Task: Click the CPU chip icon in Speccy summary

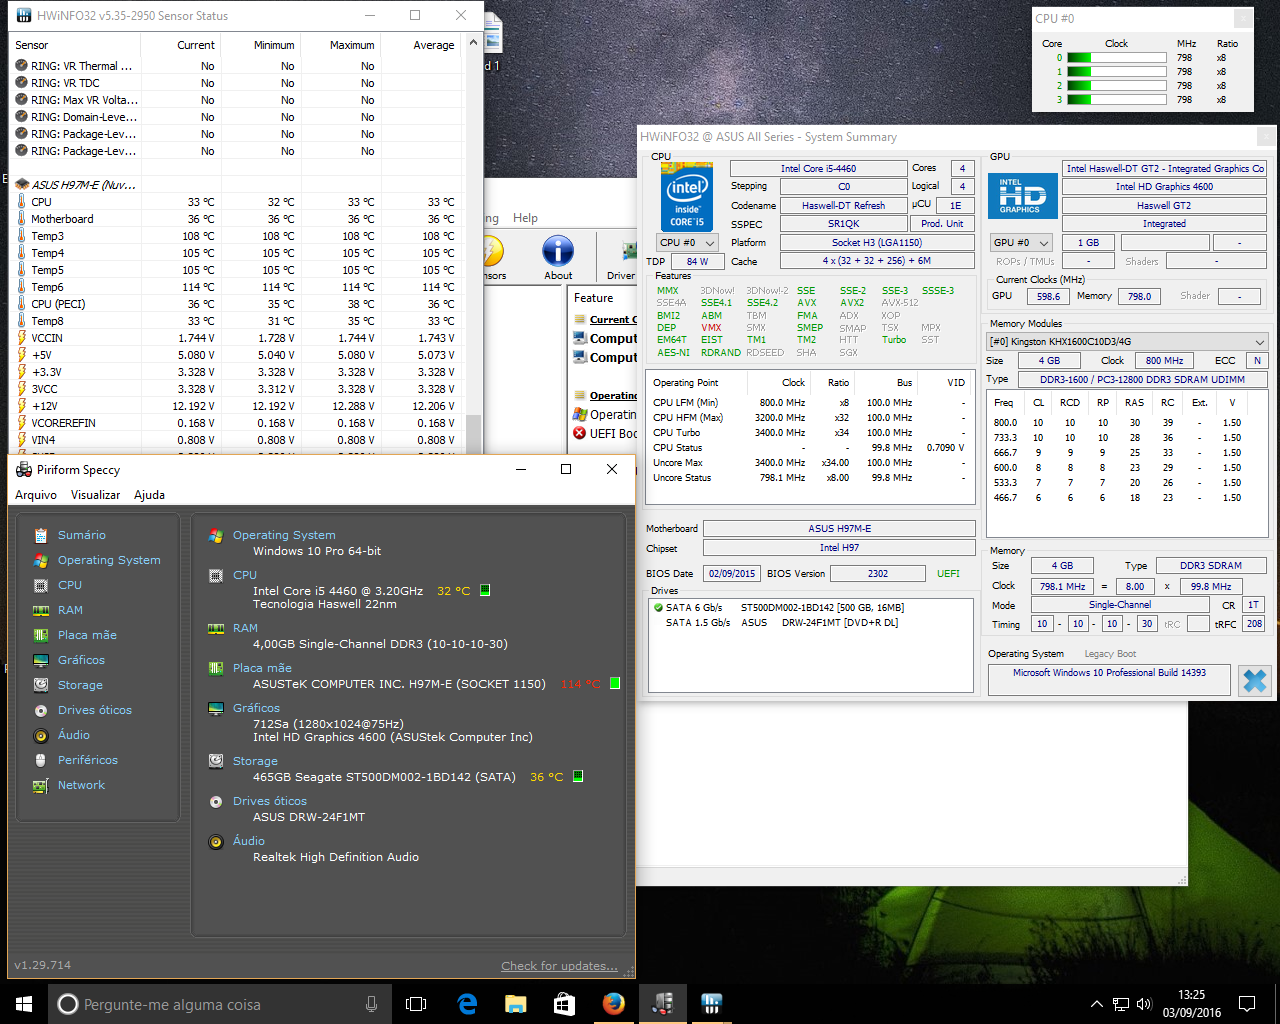Action: [215, 575]
